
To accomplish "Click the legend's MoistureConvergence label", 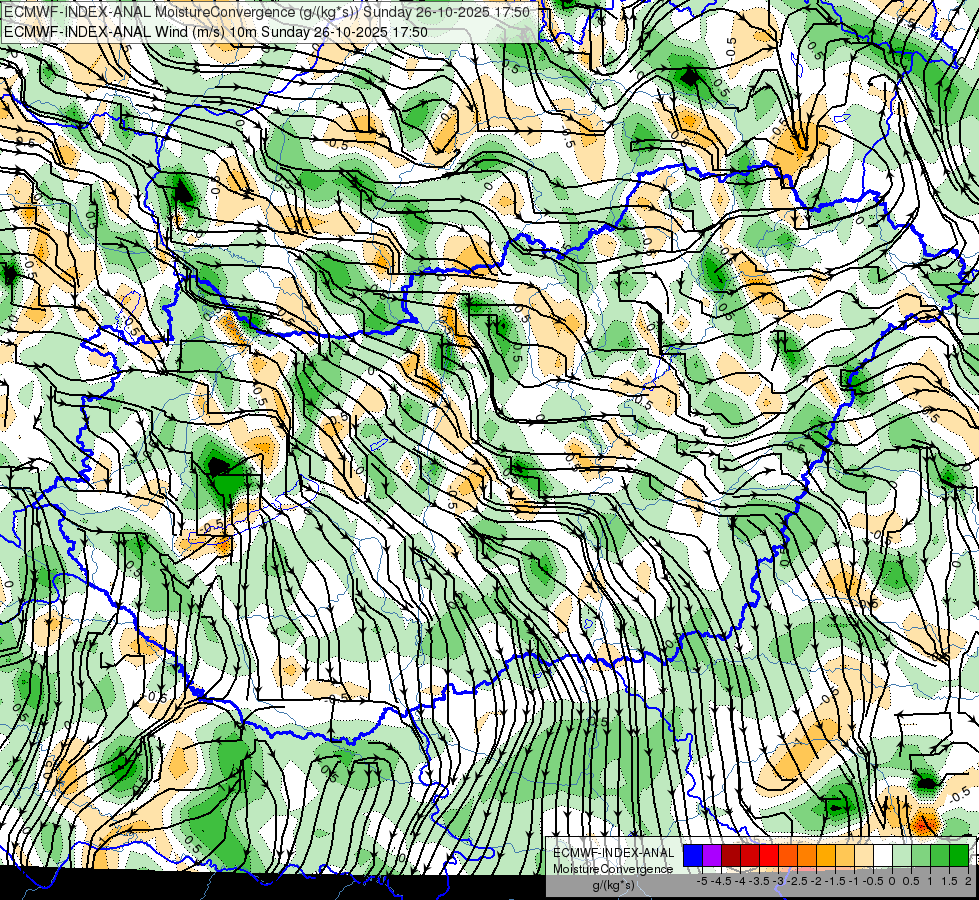I will click(x=613, y=869).
